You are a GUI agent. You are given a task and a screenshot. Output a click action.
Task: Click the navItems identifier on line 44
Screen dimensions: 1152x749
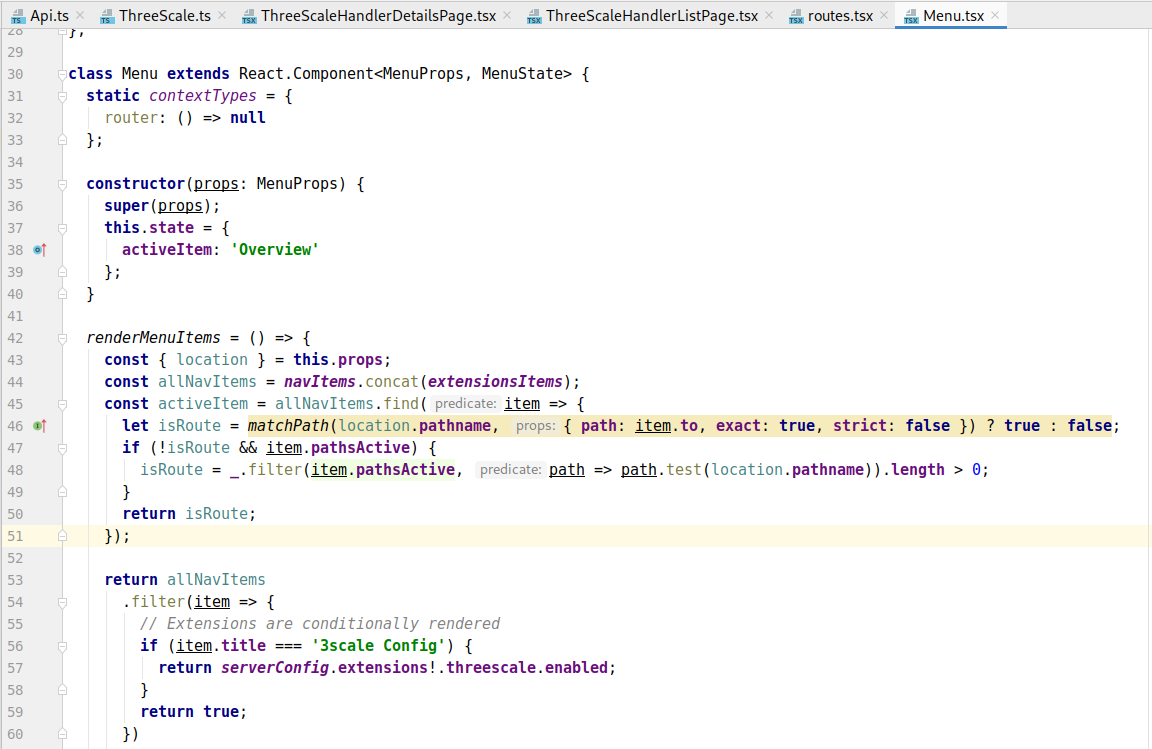pyautogui.click(x=320, y=381)
